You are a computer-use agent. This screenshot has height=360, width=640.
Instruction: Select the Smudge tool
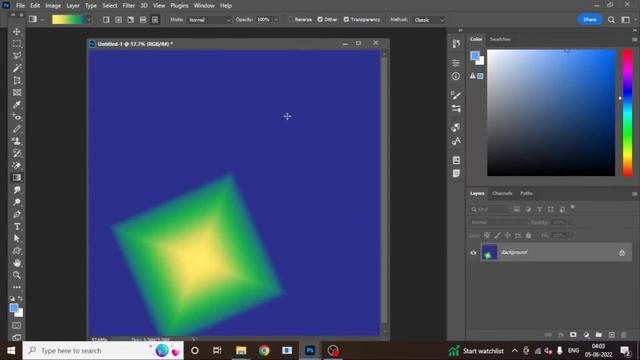(17, 190)
